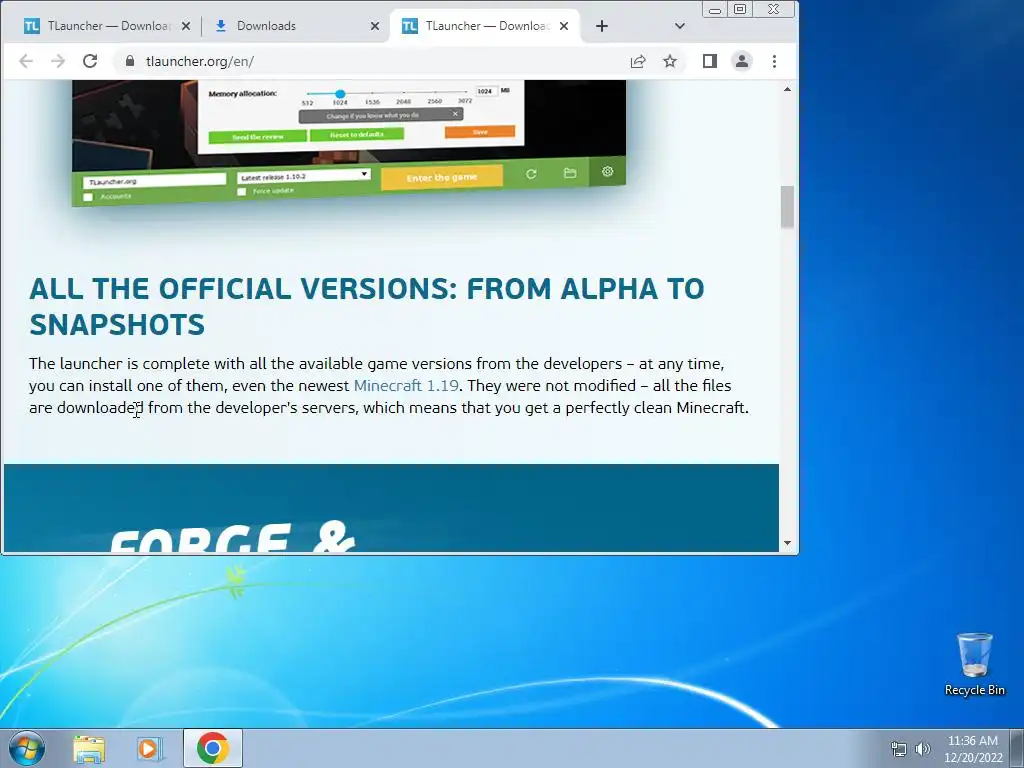The height and width of the screenshot is (768, 1024).
Task: Open a new tab with the plus button
Action: [x=602, y=26]
